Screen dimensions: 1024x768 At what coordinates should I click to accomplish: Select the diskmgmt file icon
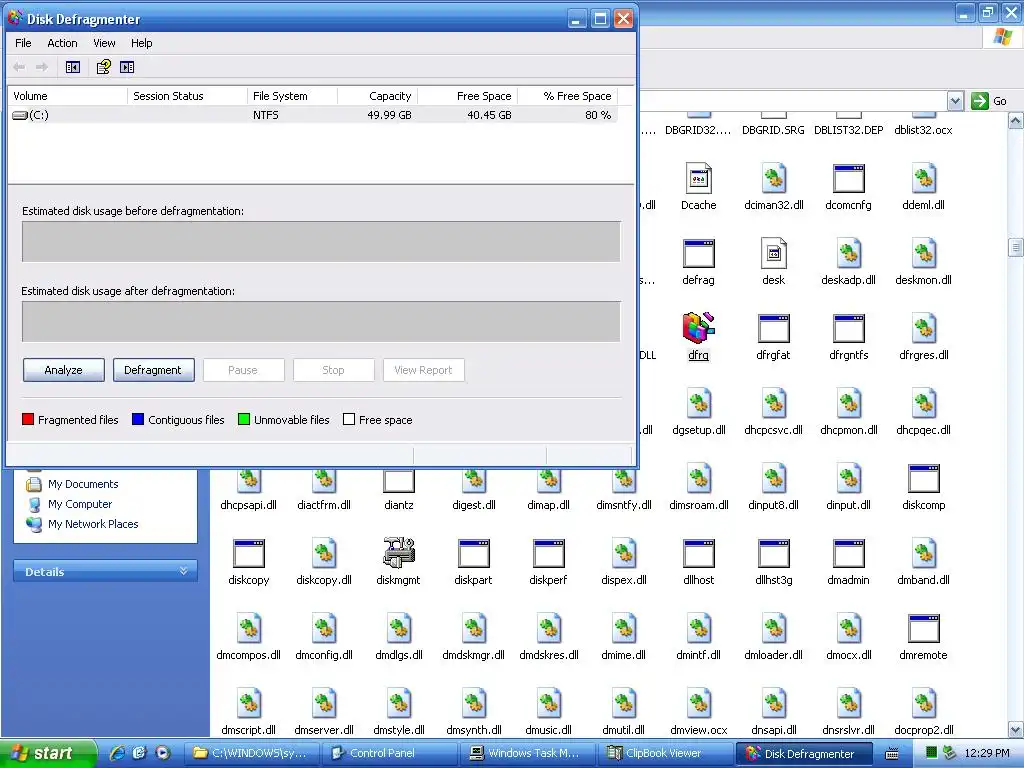tap(398, 552)
